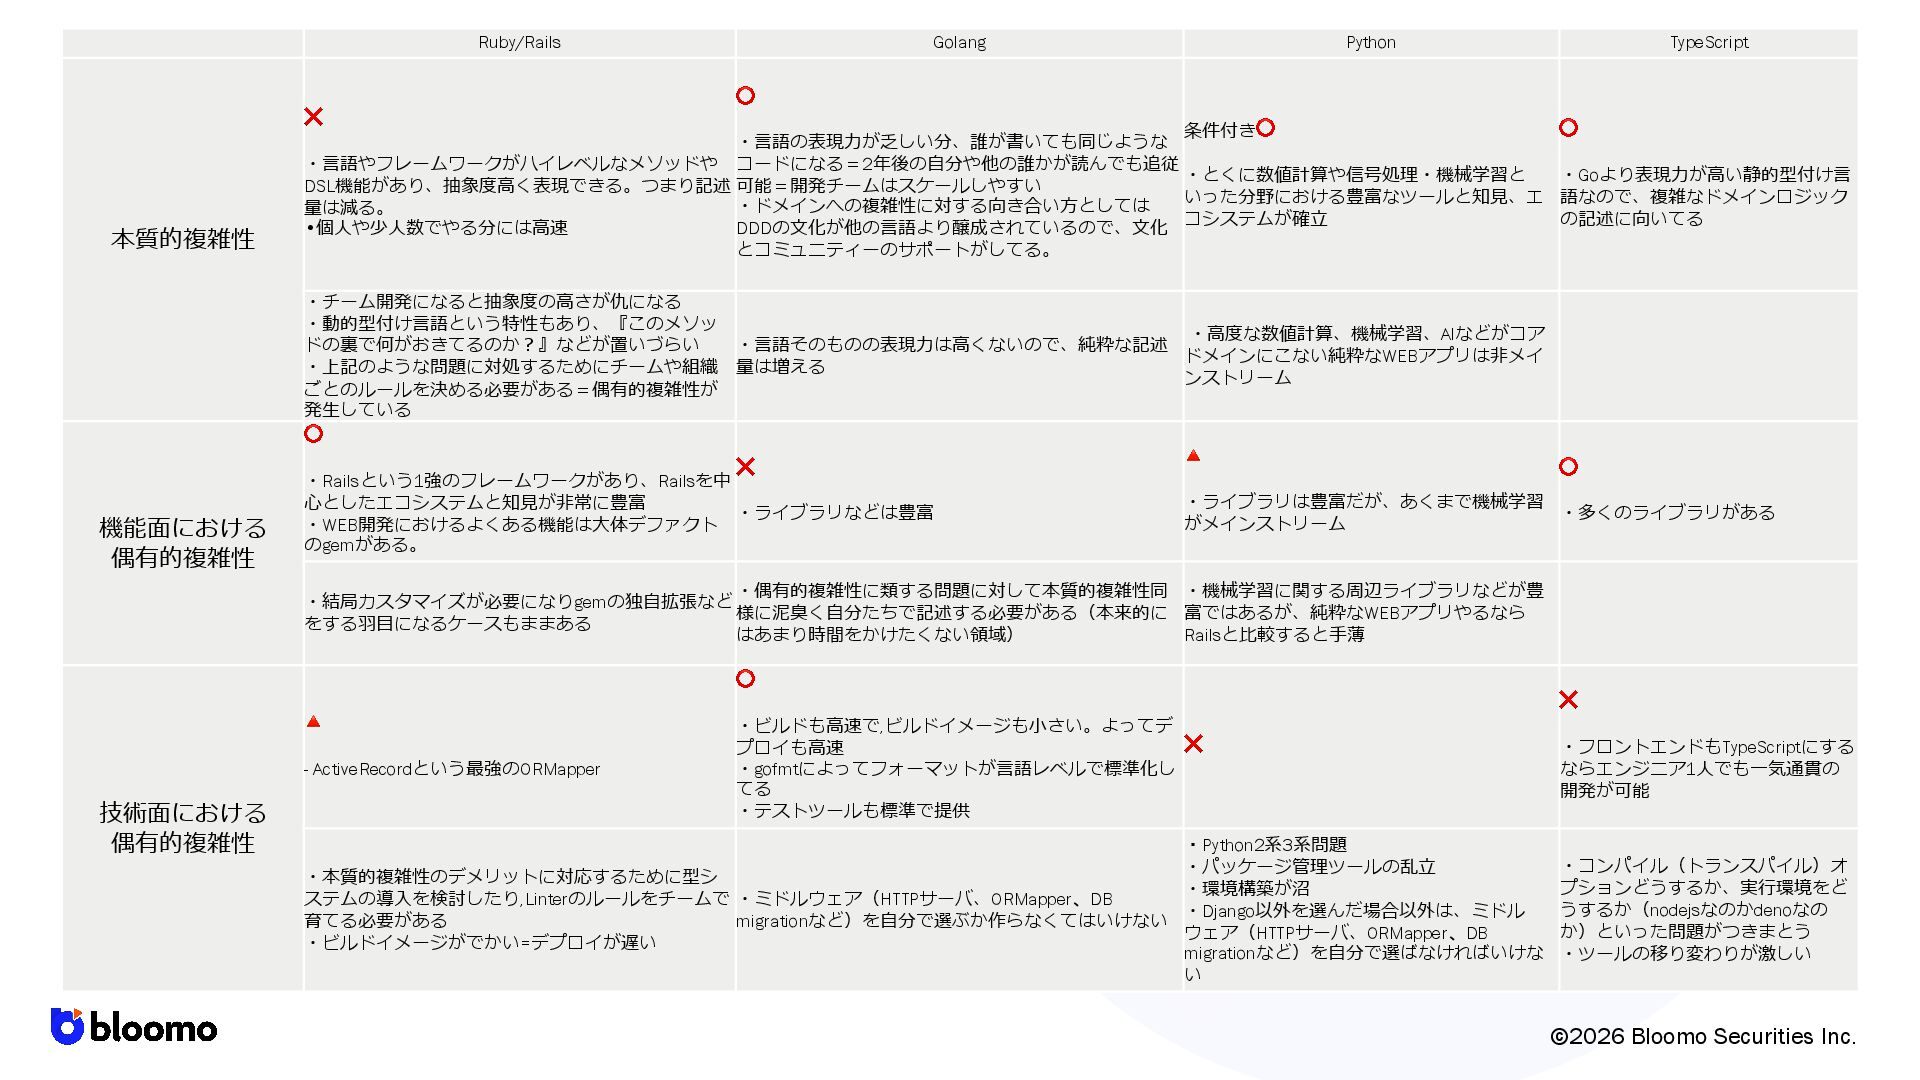Click the red circle above ビルドも高速 text
1920x1080 pixels.
(x=745, y=679)
